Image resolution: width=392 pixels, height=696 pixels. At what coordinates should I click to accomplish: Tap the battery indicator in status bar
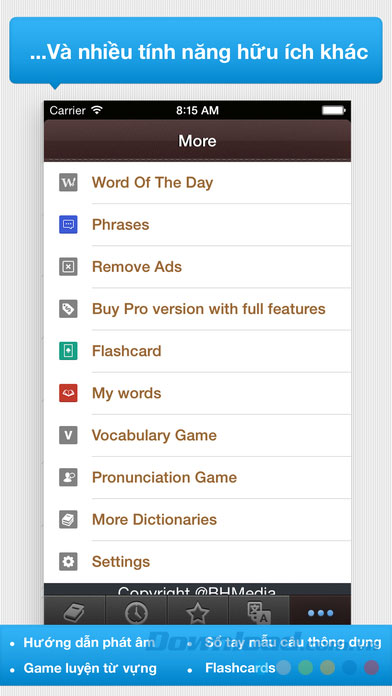[x=333, y=110]
